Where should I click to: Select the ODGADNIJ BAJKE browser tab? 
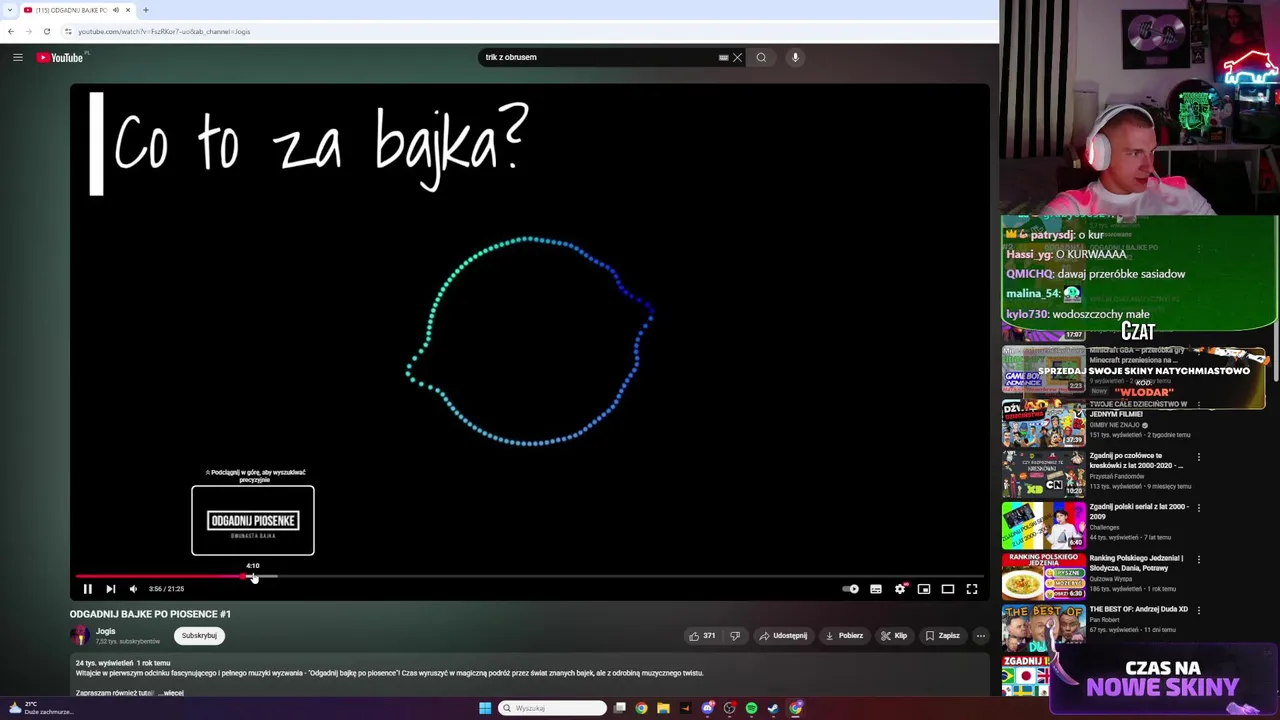pyautogui.click(x=72, y=10)
